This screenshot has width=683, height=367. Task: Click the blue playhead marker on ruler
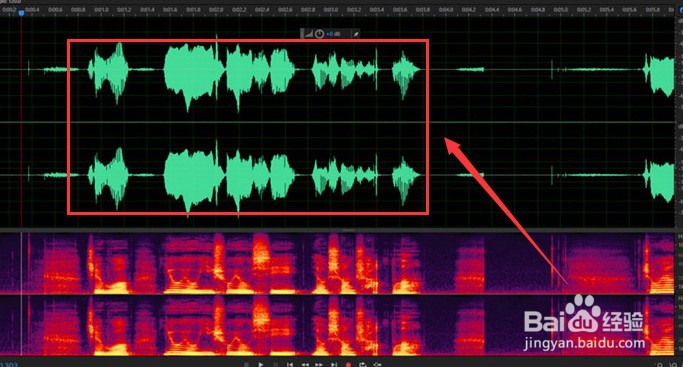point(21,13)
